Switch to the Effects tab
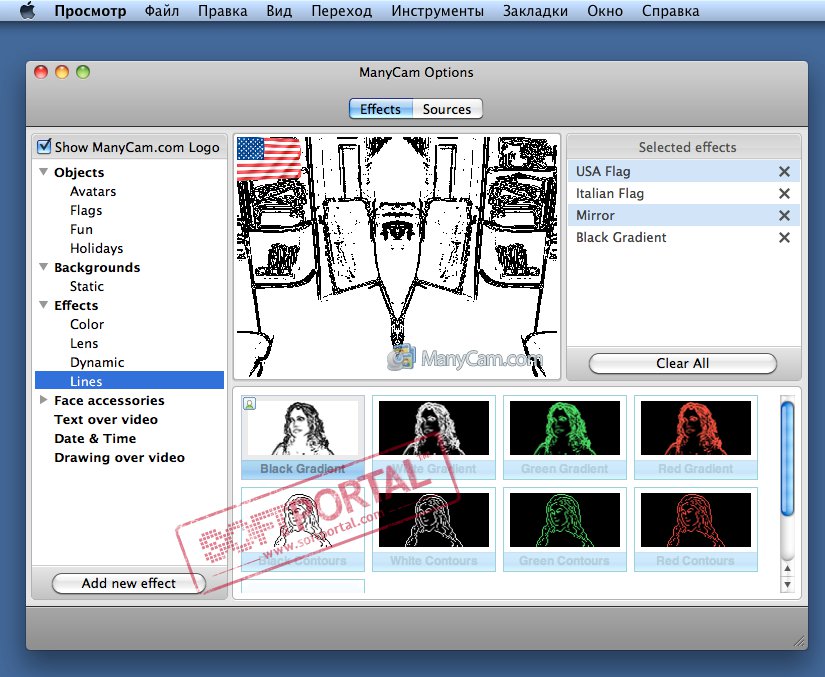Image resolution: width=825 pixels, height=677 pixels. 380,109
